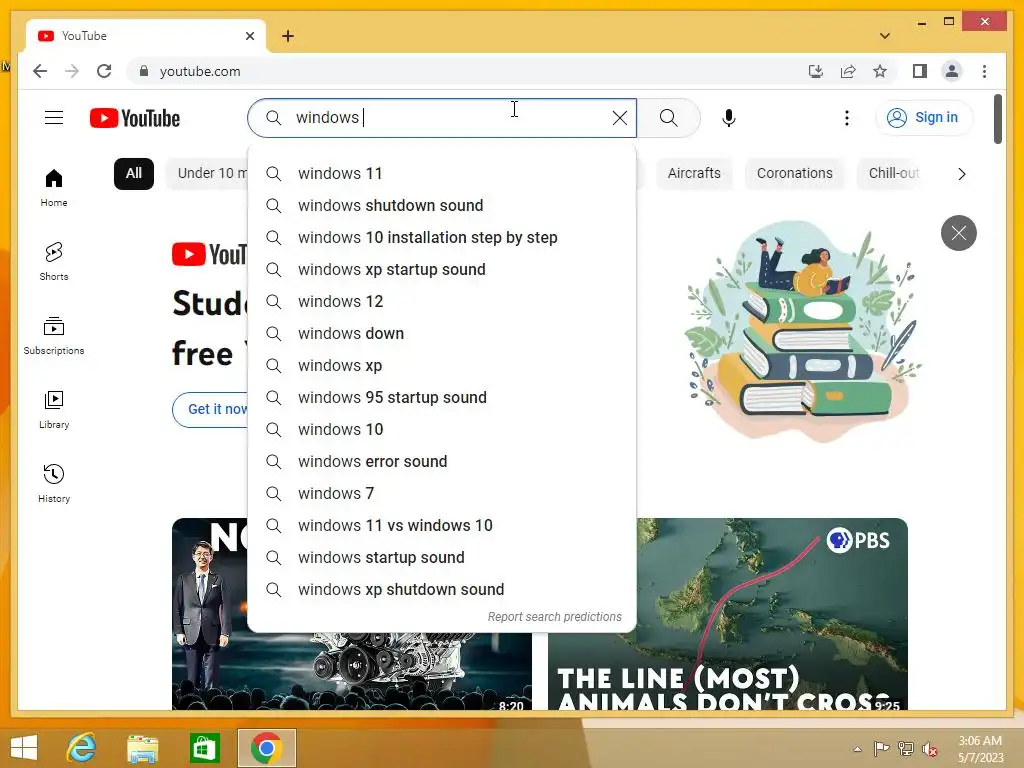Open Subscriptions in the sidebar
Viewport: 1024px width, 768px height.
pos(54,336)
